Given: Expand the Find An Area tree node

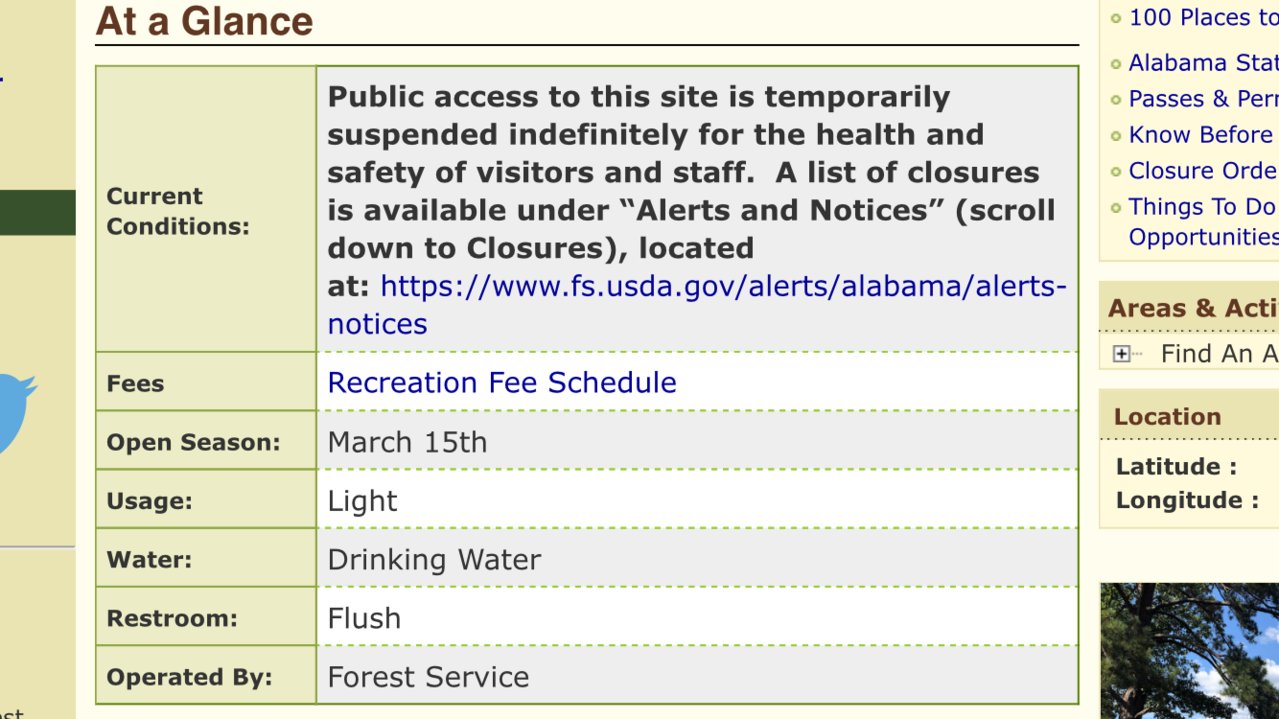Looking at the screenshot, I should coord(1121,353).
